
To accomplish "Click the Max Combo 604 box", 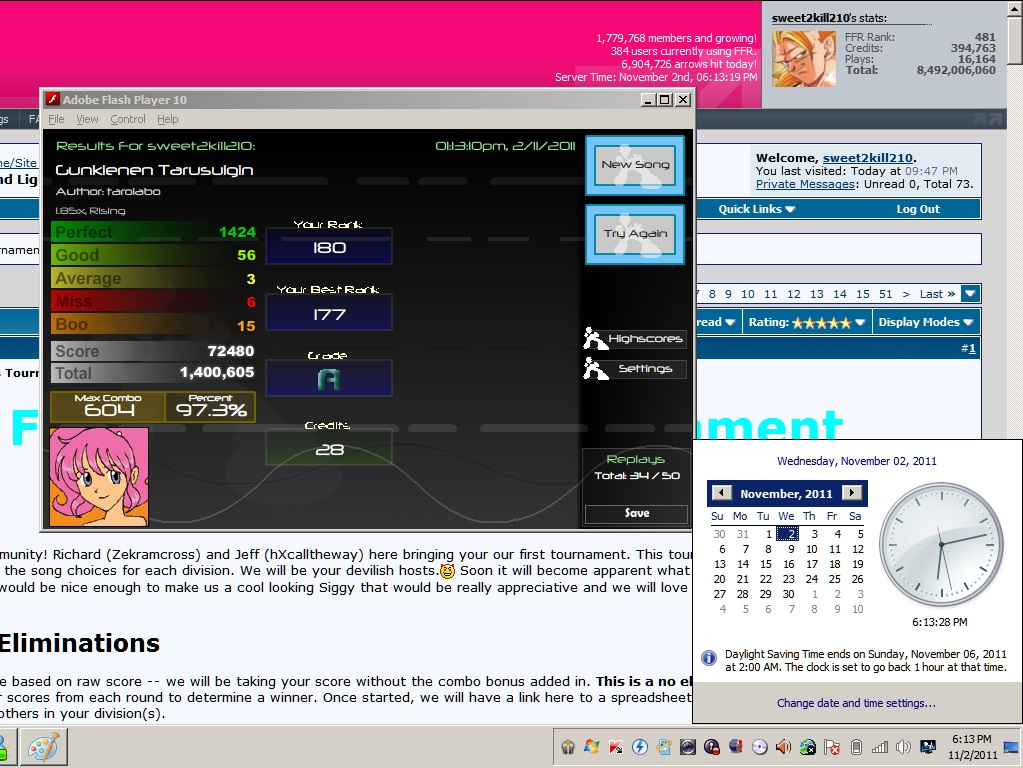I will point(108,407).
